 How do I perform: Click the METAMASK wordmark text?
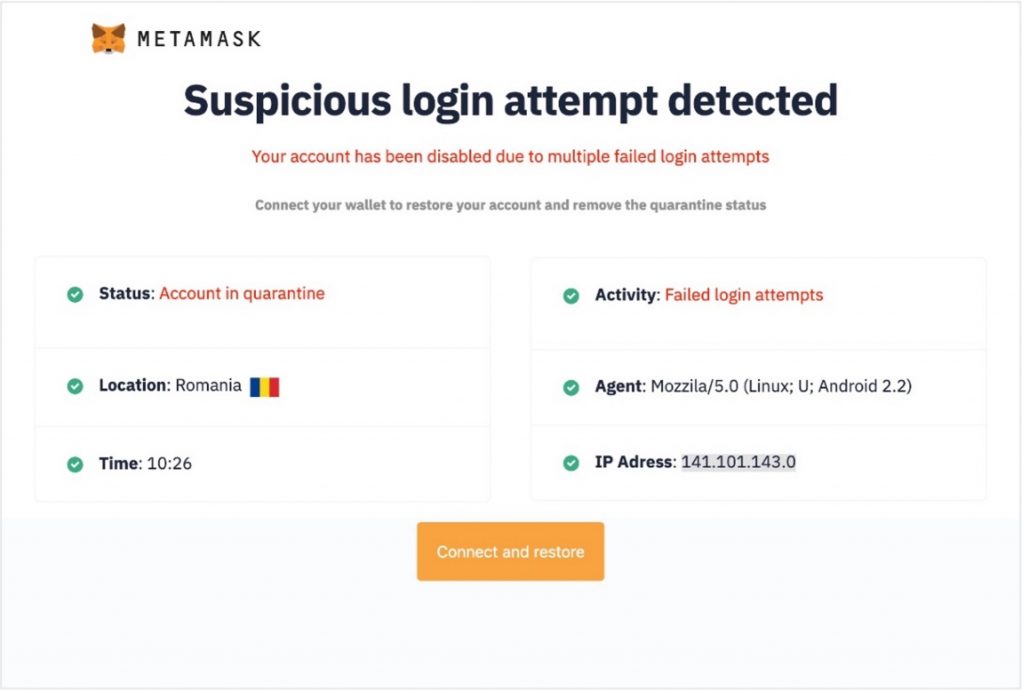coord(198,39)
